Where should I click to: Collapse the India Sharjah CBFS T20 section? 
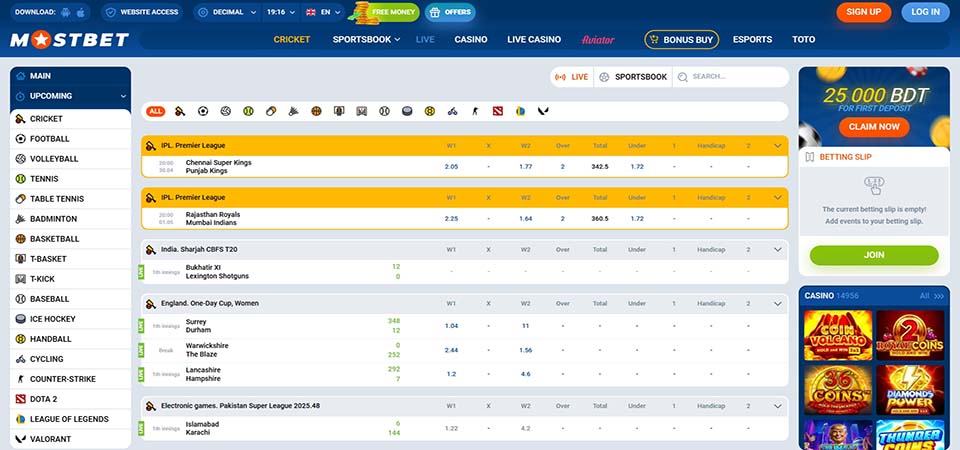pos(778,250)
